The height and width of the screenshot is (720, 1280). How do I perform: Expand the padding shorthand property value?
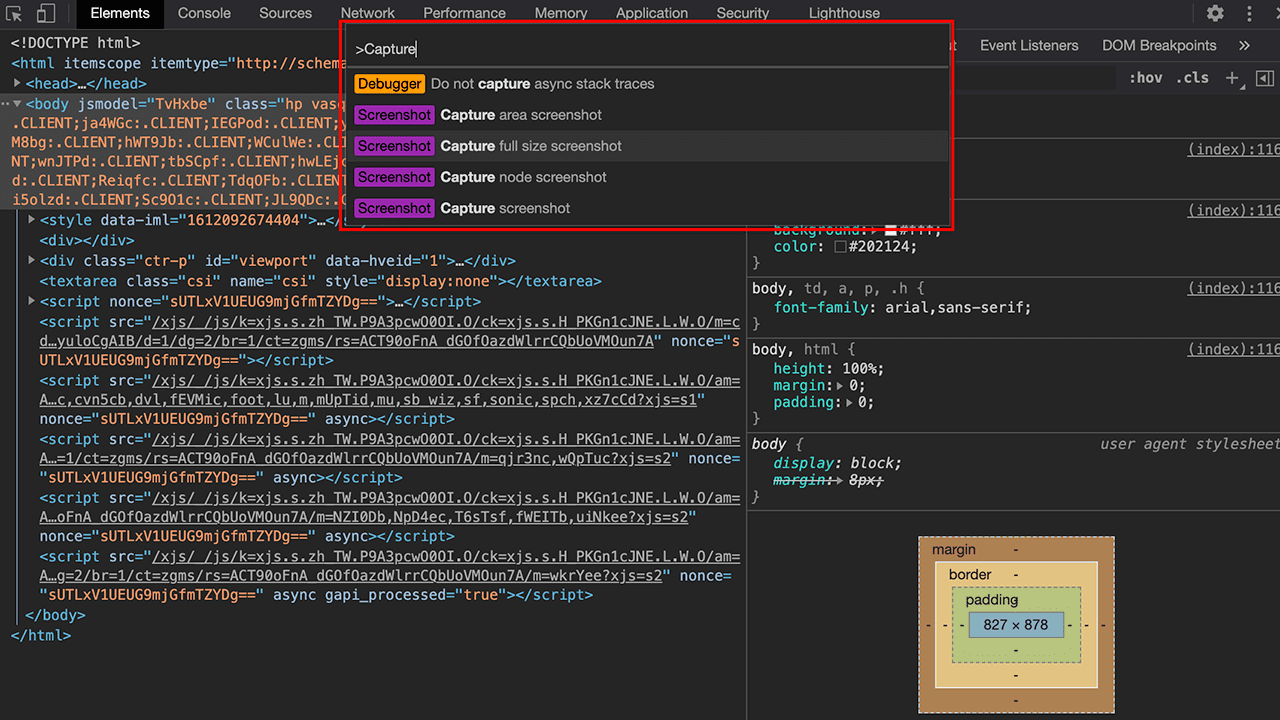click(x=850, y=403)
